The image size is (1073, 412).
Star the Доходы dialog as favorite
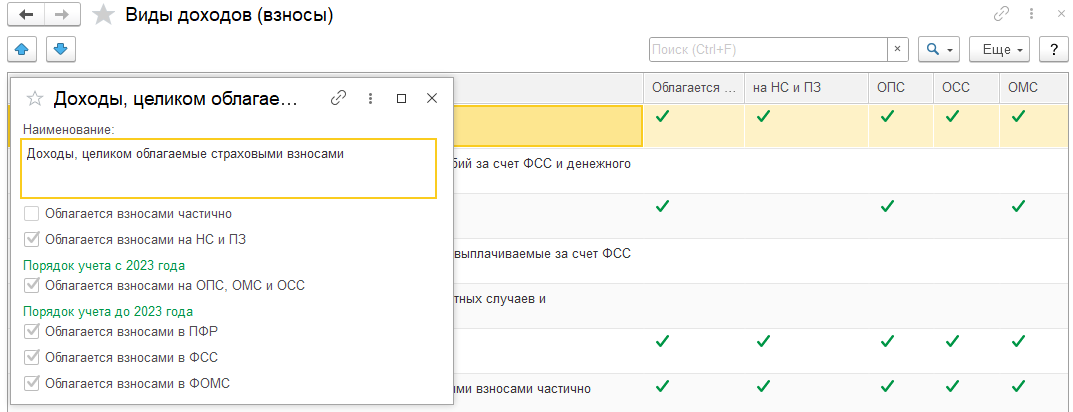35,99
